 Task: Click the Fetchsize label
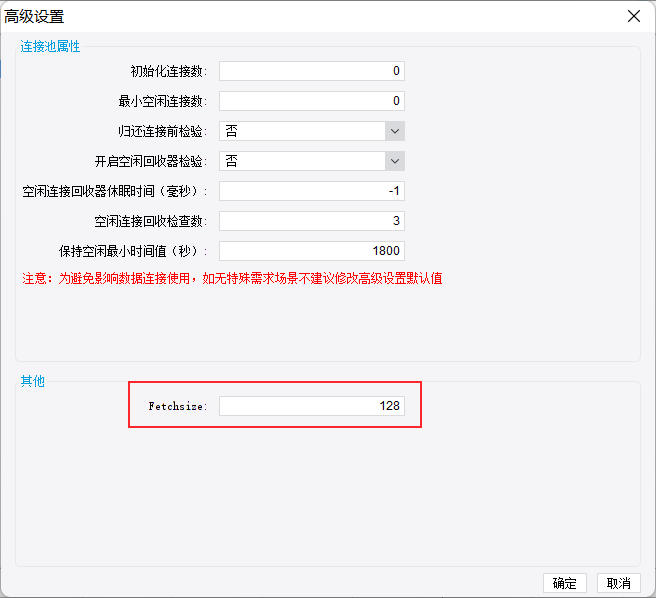coord(178,406)
